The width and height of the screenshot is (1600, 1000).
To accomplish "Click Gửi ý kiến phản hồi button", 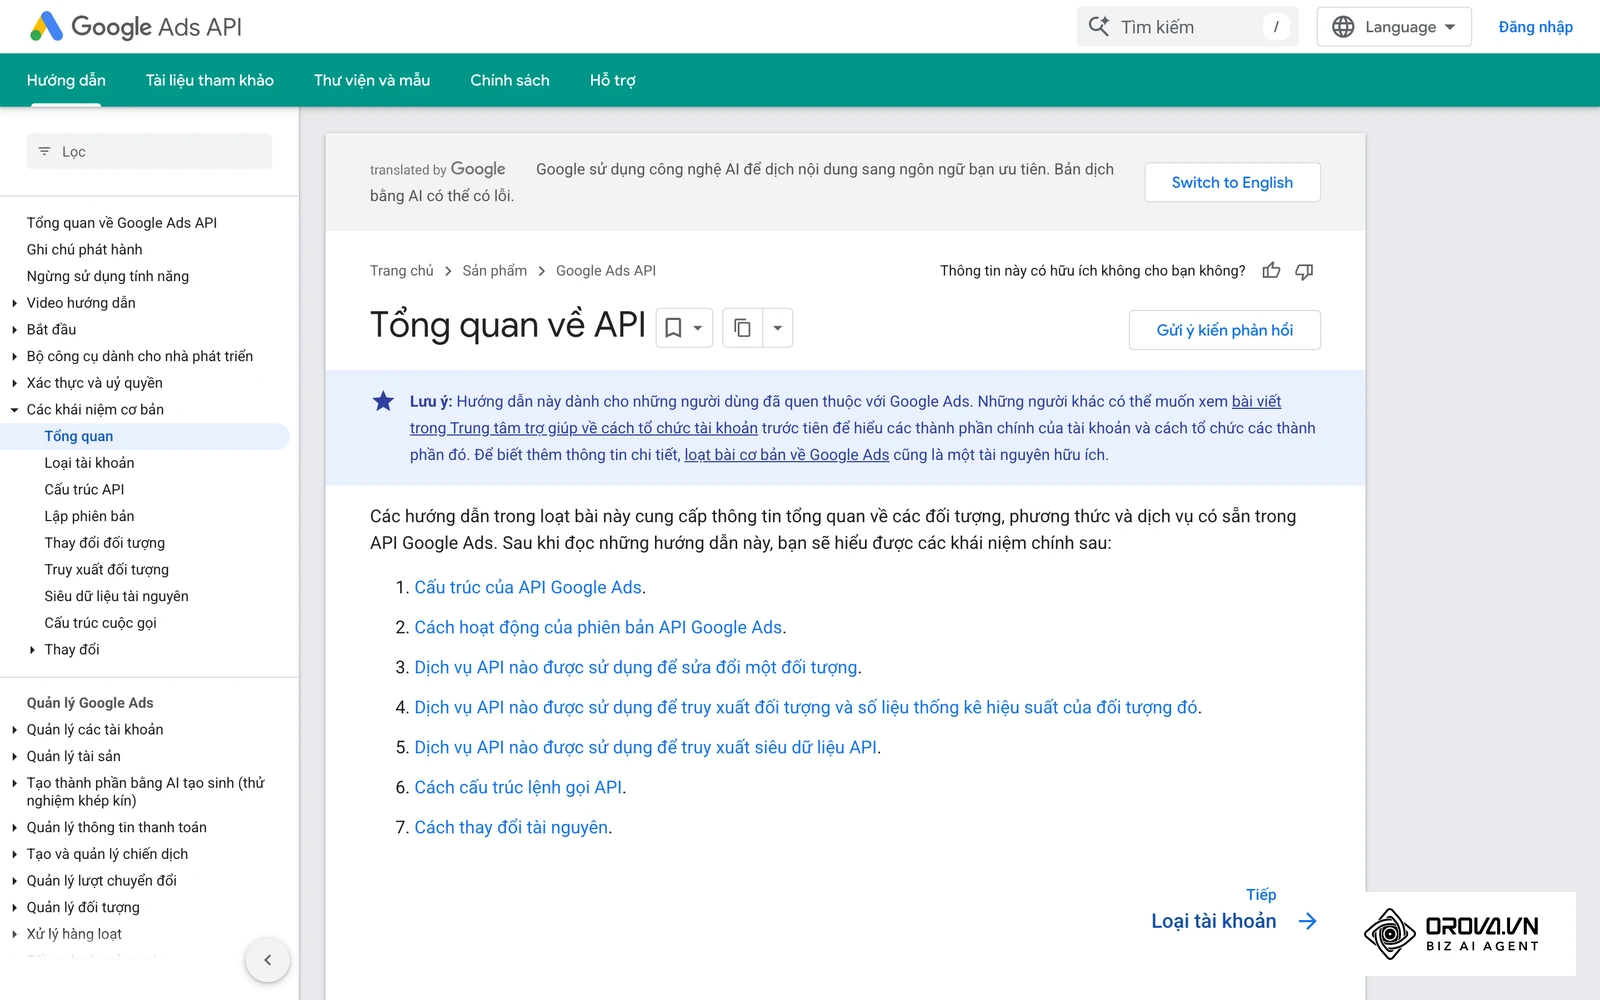I will tap(1225, 330).
